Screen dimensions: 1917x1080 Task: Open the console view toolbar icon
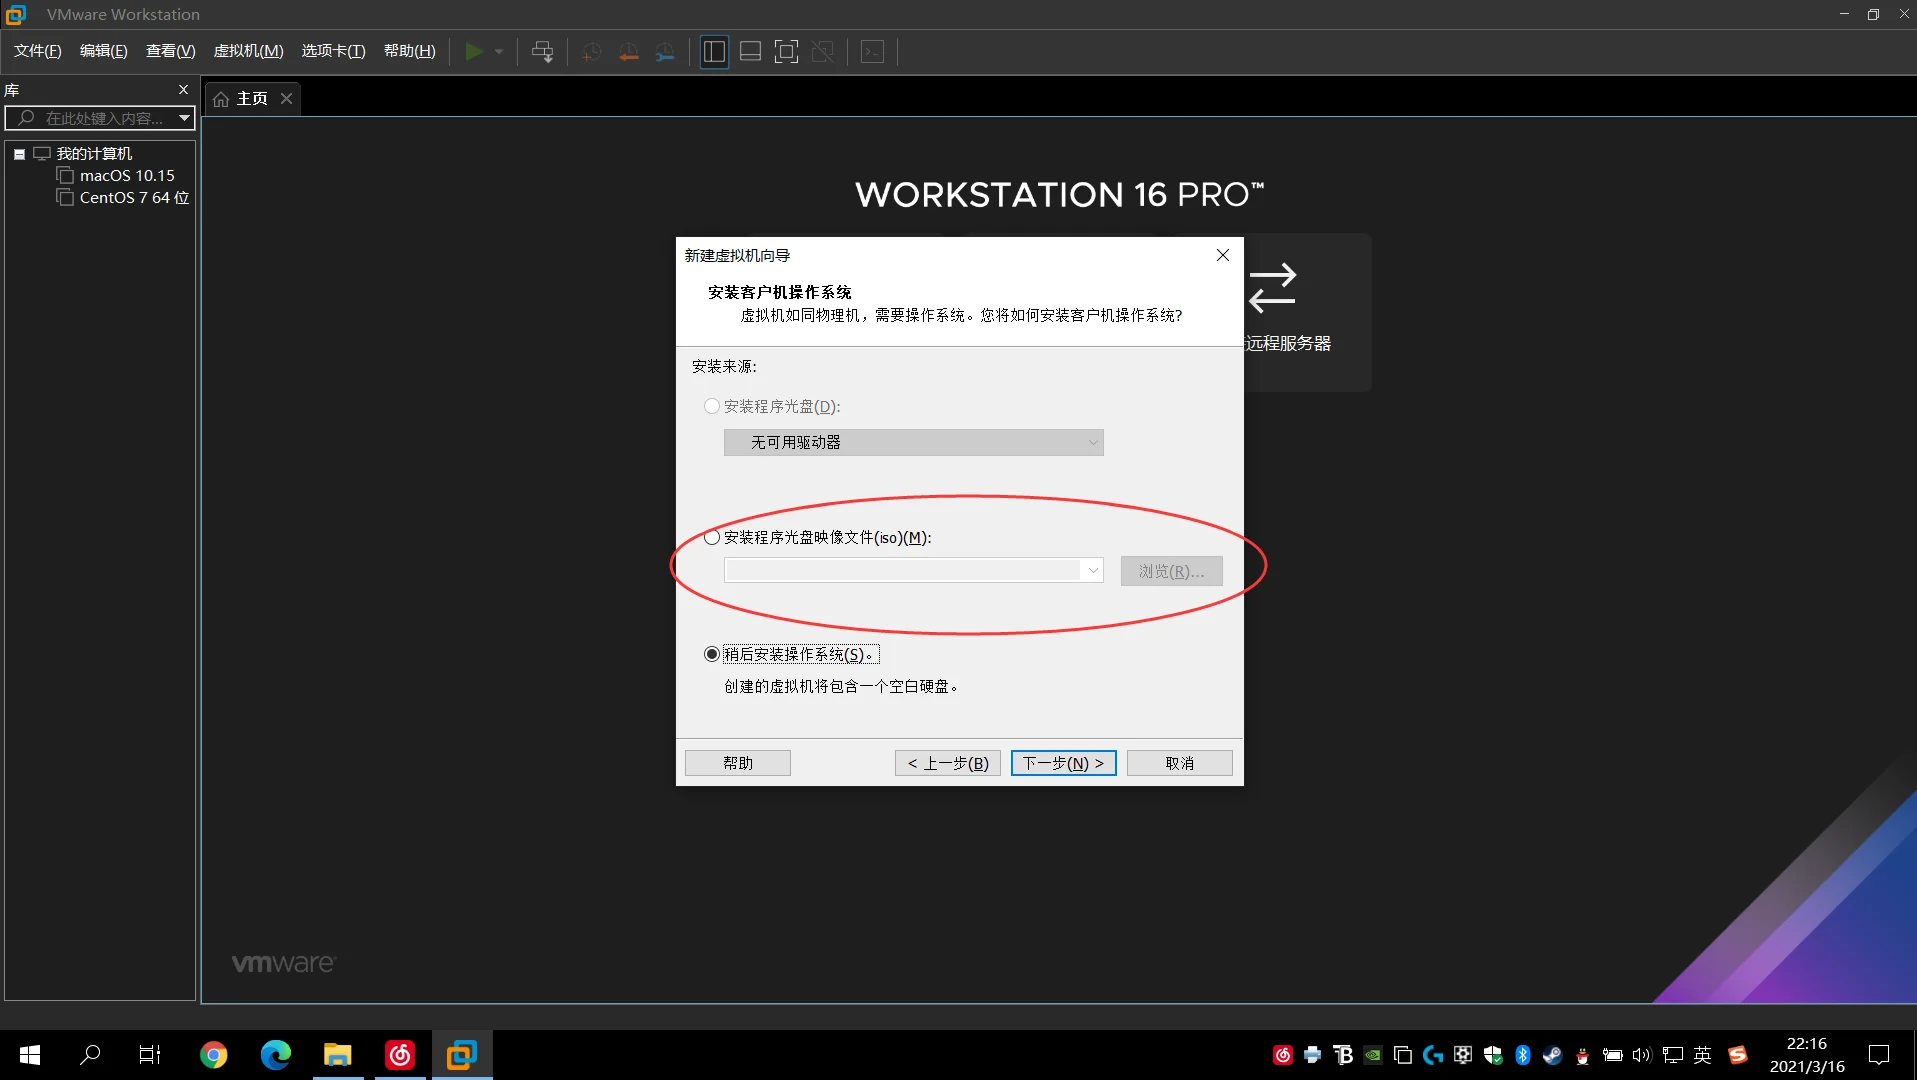(873, 52)
